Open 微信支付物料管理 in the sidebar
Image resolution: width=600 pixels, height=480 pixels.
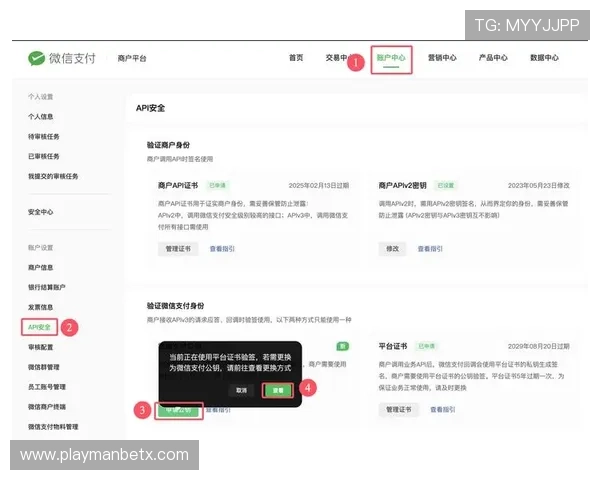tap(53, 427)
